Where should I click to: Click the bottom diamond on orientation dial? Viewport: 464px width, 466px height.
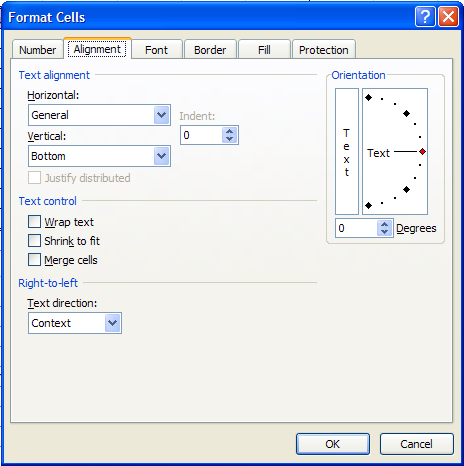coord(368,205)
